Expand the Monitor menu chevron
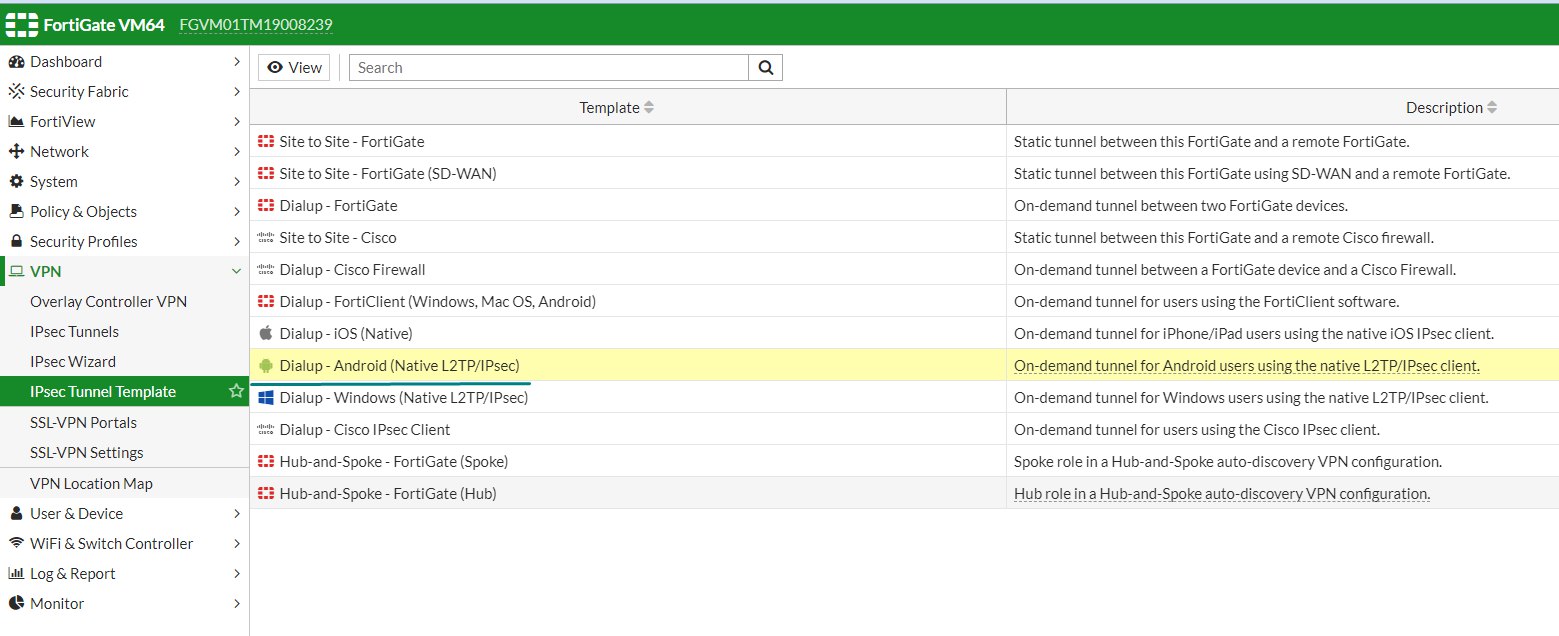This screenshot has height=636, width=1559. click(x=237, y=604)
